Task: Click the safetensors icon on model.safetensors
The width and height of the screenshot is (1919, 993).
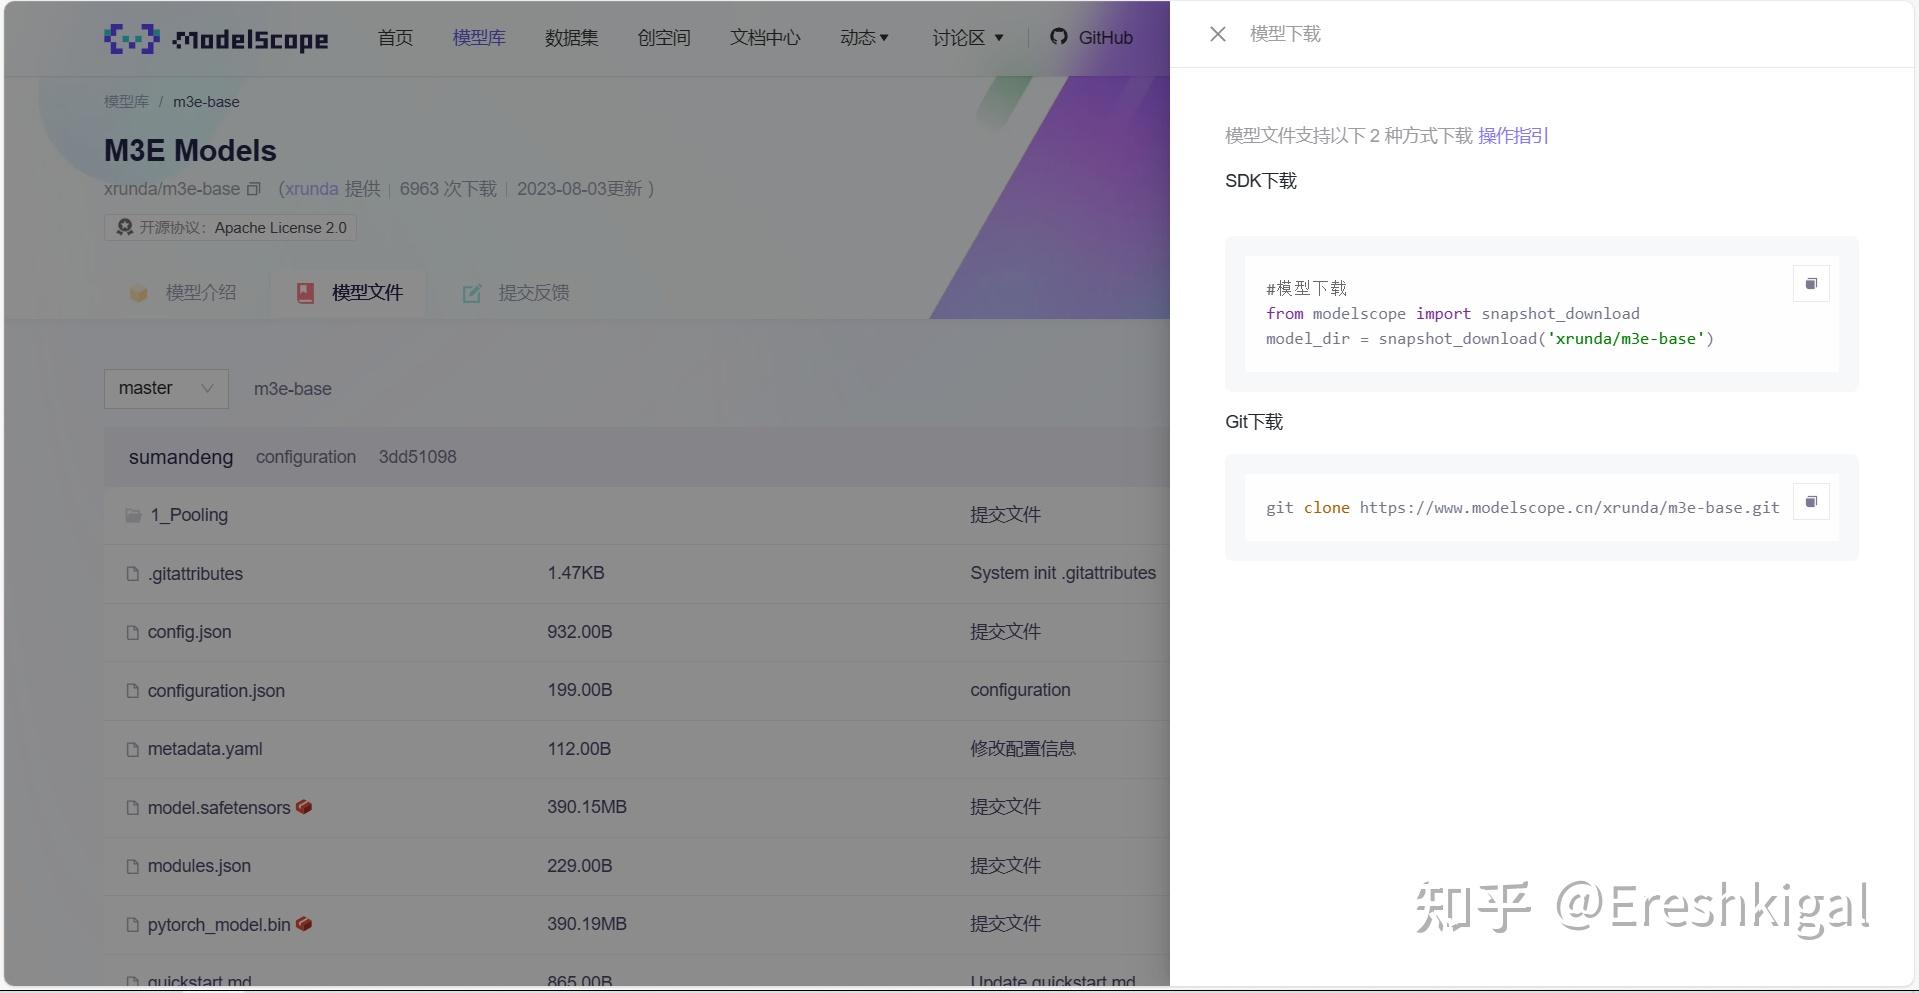Action: [305, 807]
